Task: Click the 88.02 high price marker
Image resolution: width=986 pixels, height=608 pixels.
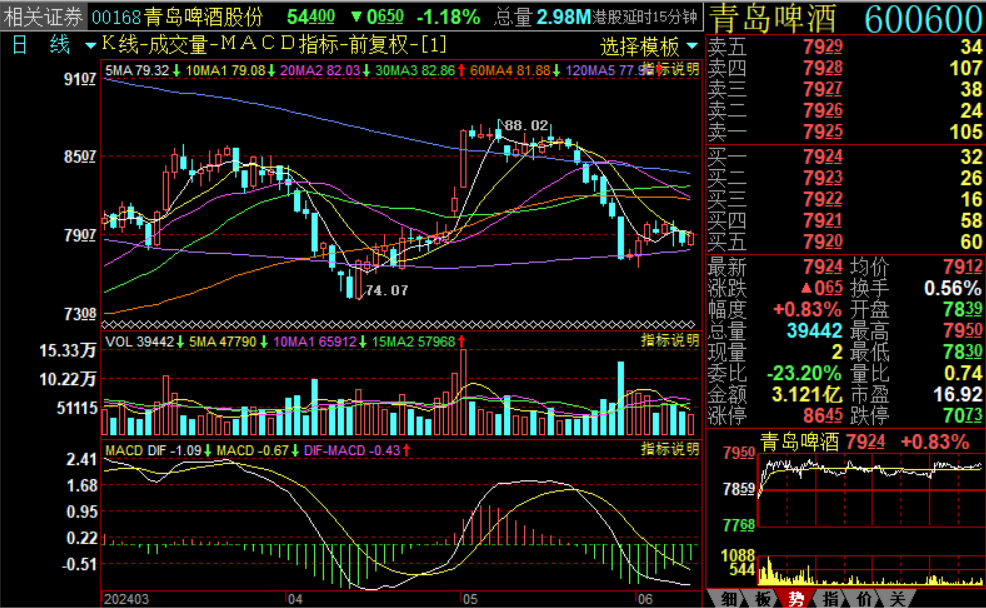Action: [x=526, y=126]
